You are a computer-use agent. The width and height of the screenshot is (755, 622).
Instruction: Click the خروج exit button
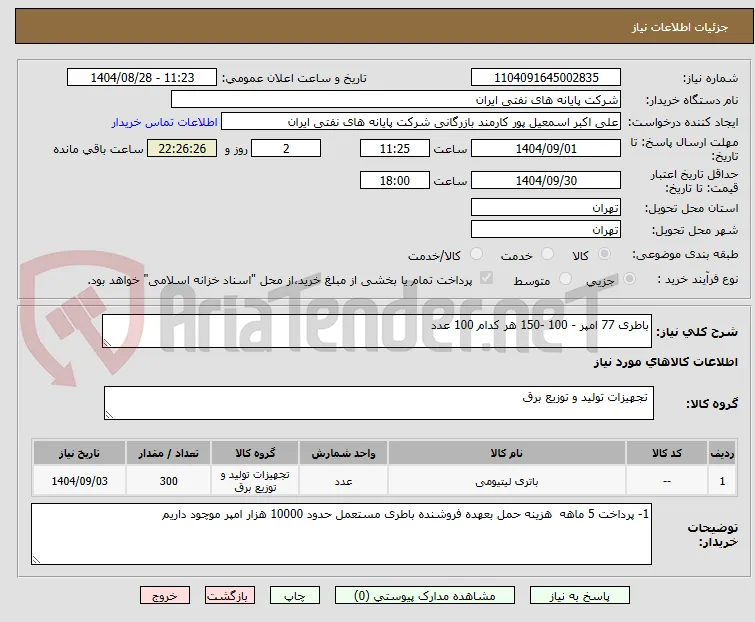coord(165,596)
